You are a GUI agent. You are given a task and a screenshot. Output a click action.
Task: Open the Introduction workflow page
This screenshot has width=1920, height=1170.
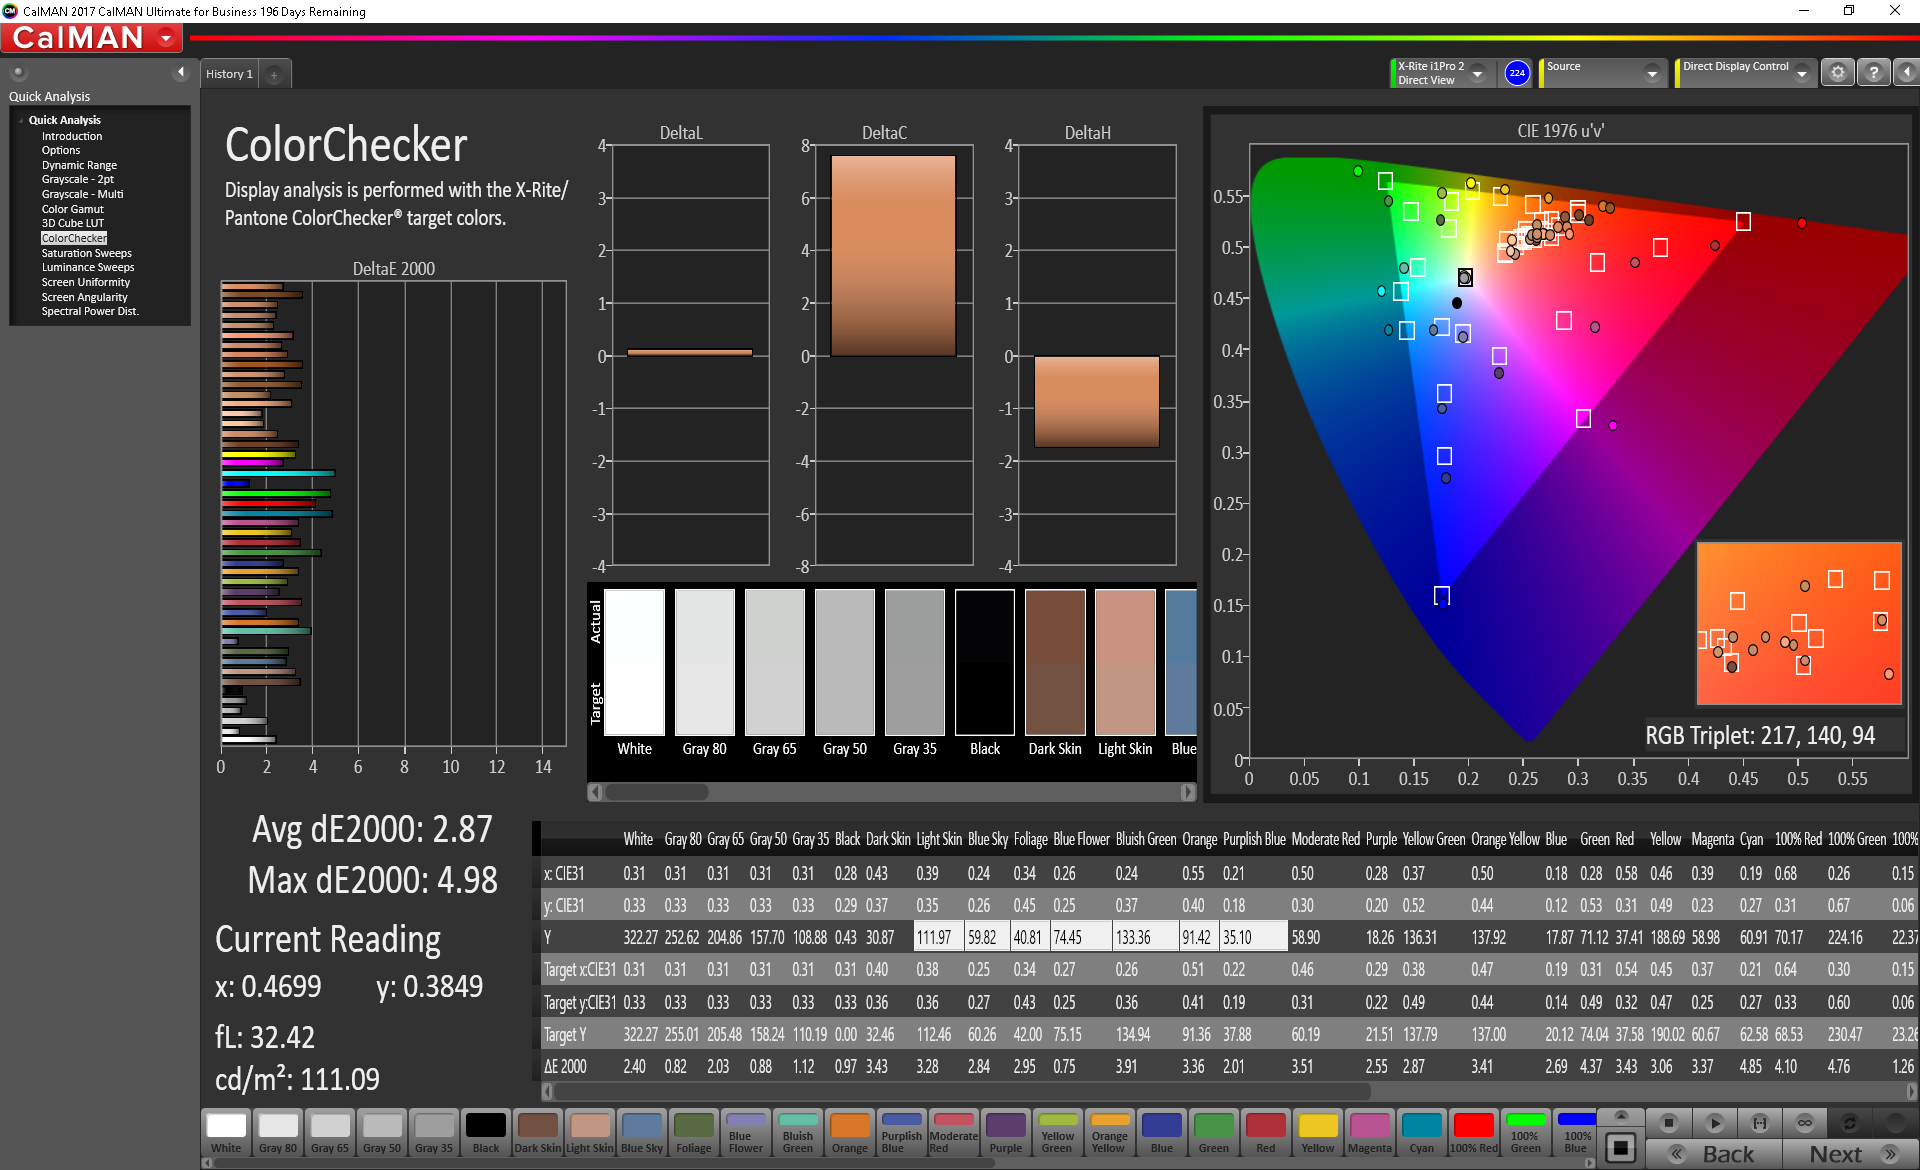(x=72, y=136)
